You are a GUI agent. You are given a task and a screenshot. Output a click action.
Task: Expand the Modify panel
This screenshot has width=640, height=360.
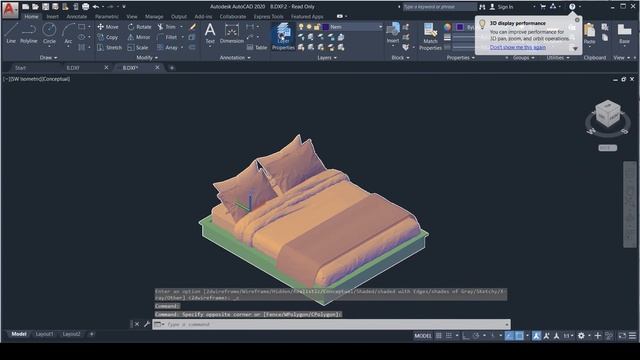[147, 58]
